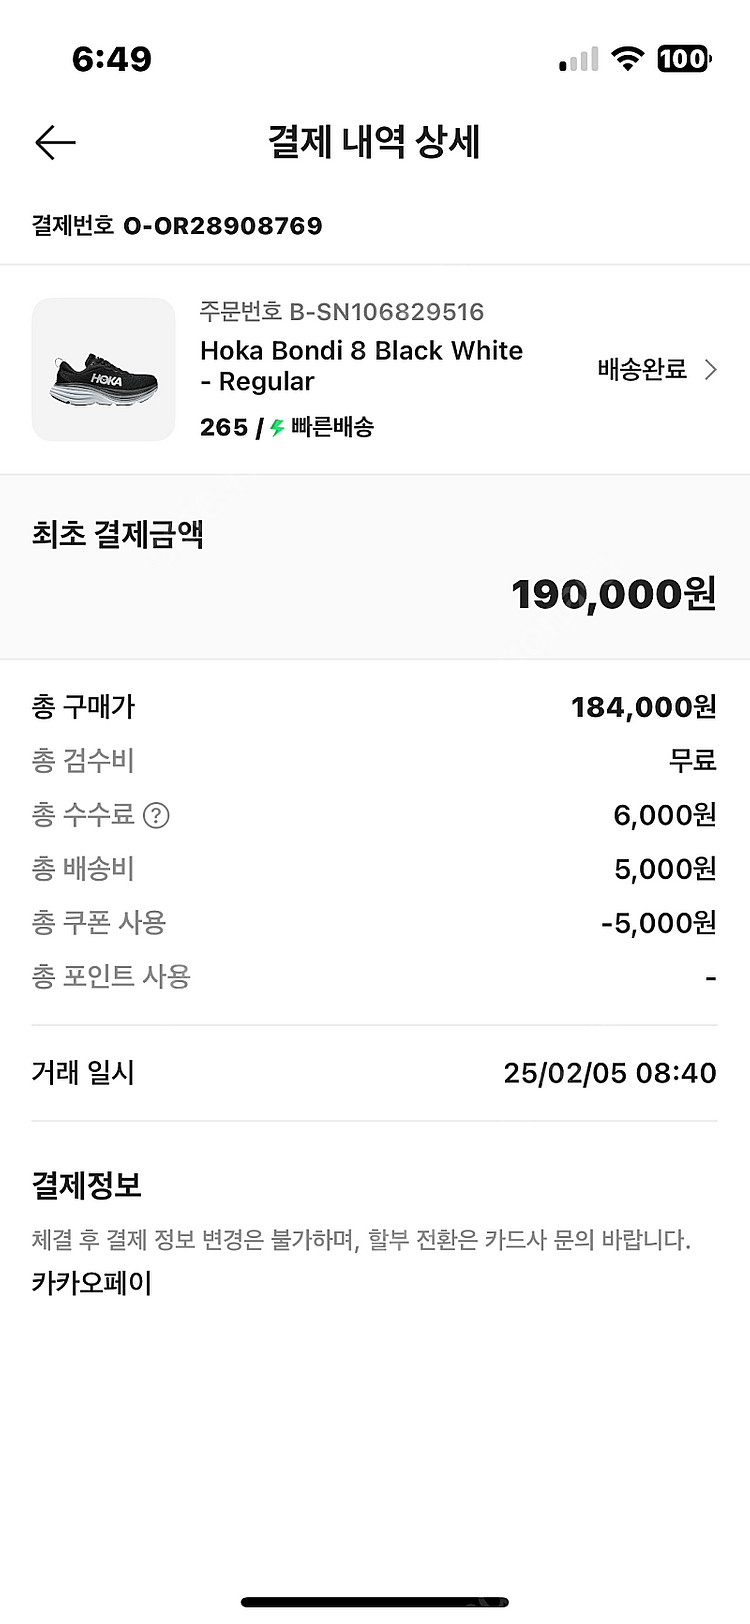Tap the clock showing 6:49

tap(112, 59)
